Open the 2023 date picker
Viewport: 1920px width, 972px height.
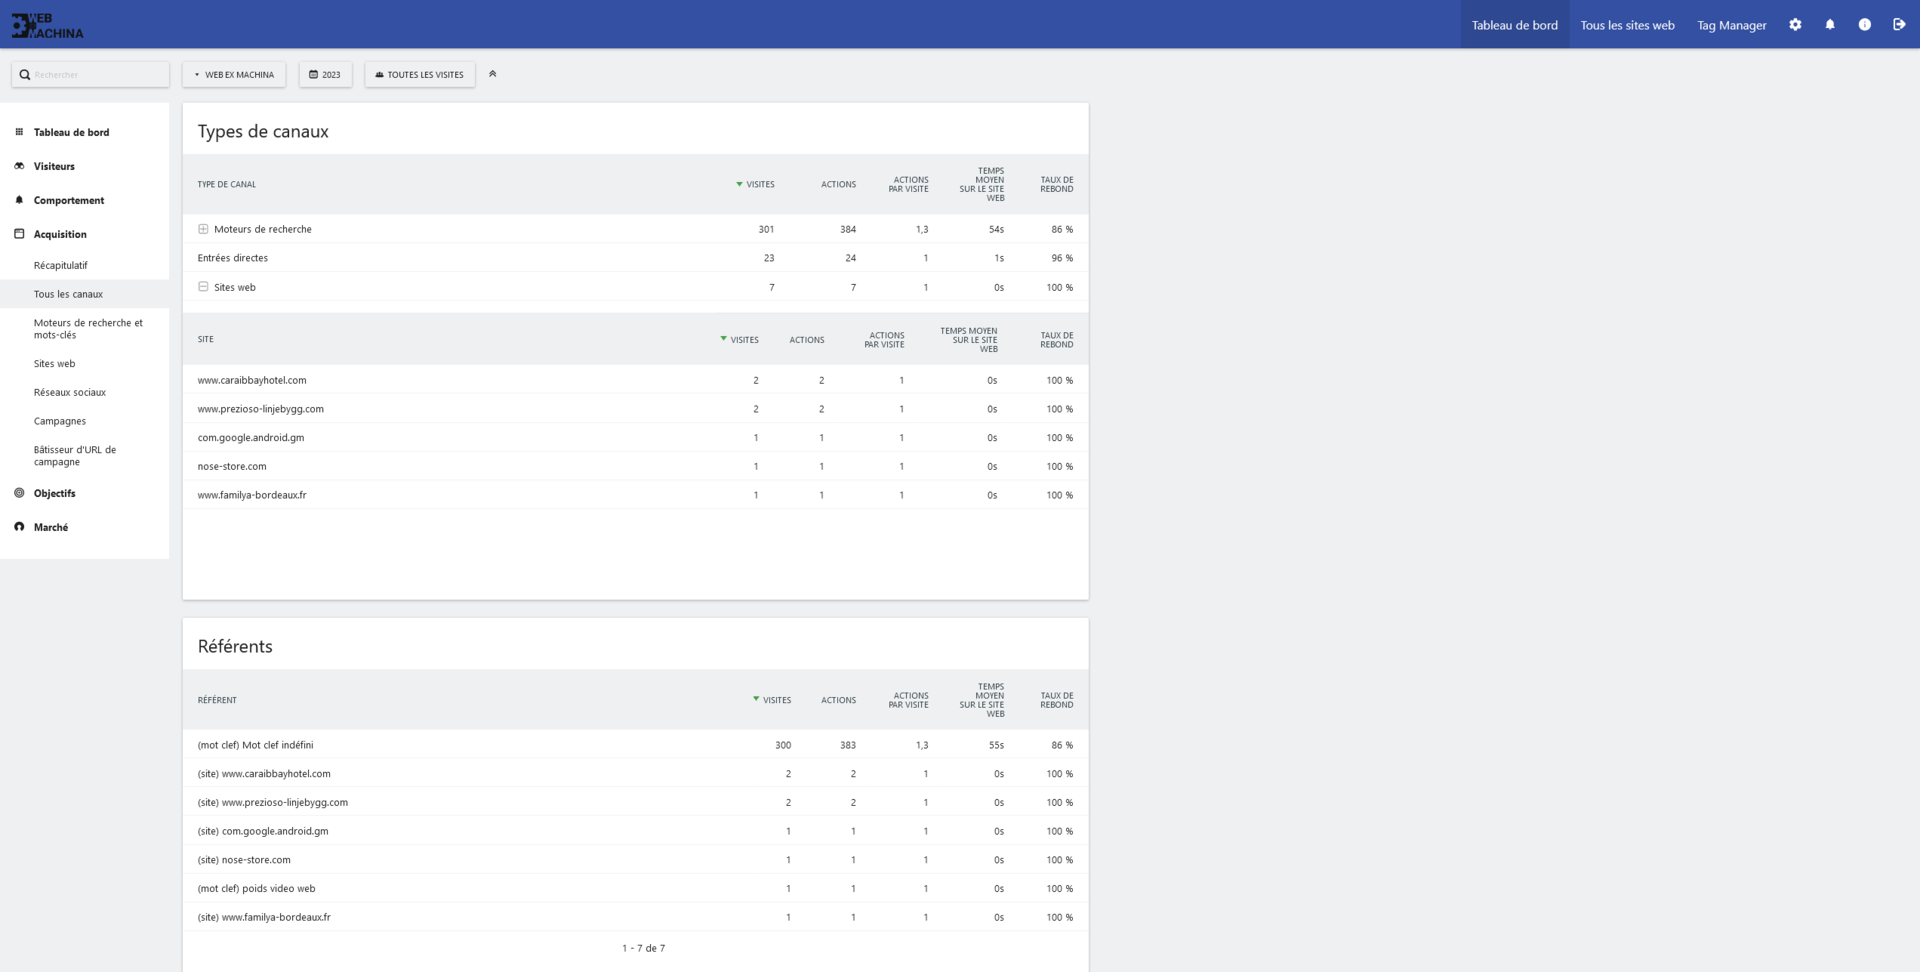pyautogui.click(x=325, y=75)
